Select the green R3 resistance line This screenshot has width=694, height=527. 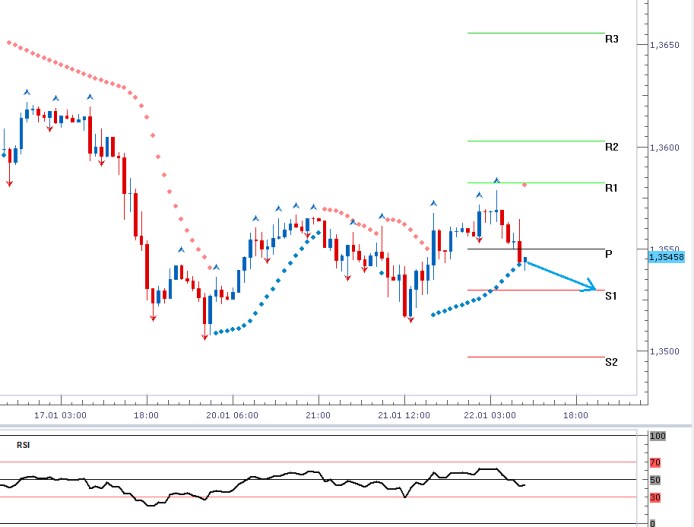(x=536, y=33)
